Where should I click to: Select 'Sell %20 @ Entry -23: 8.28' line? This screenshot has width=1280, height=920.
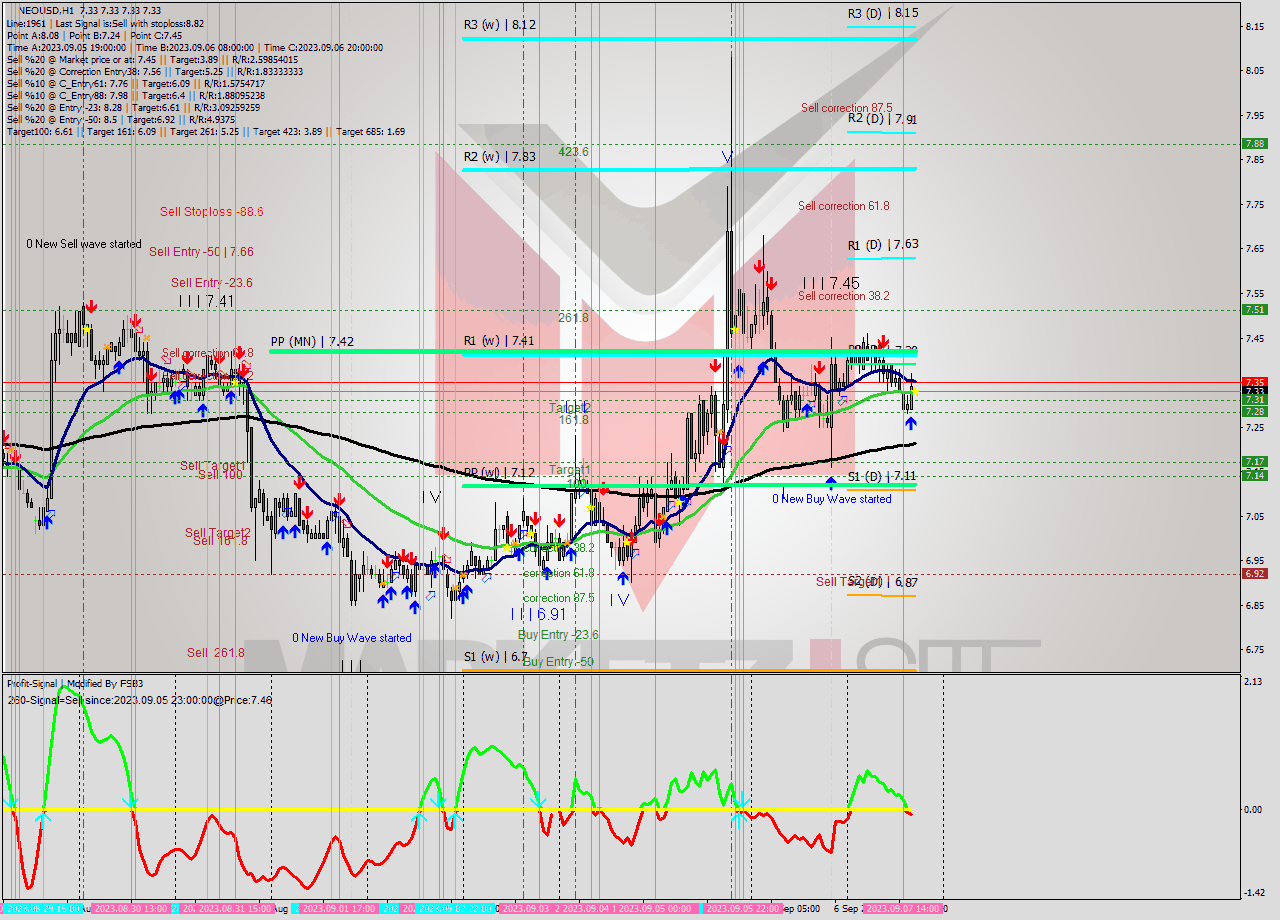point(133,107)
